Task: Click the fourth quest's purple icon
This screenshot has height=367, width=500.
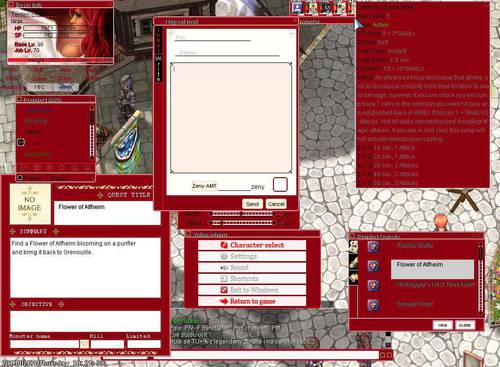Action: pos(373,305)
